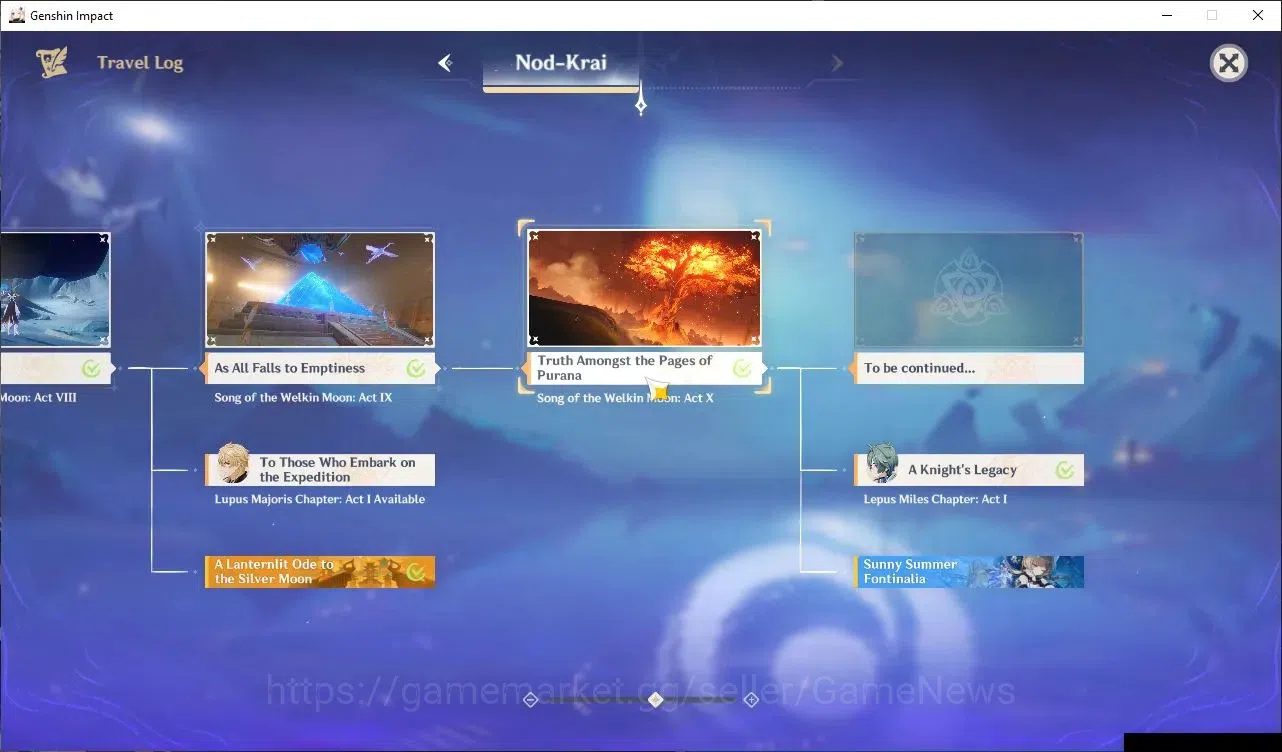
Task: Close the Travel Log with the round X icon
Action: (x=1228, y=64)
